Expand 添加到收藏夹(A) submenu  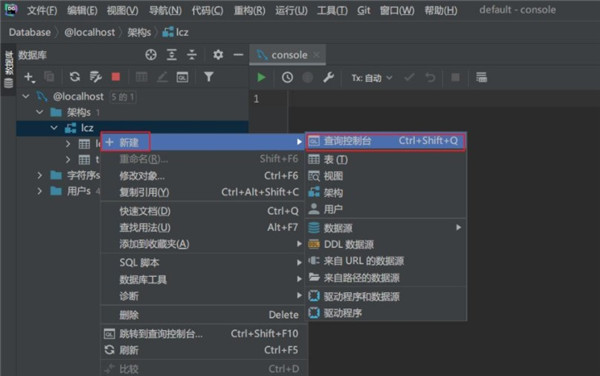point(299,244)
